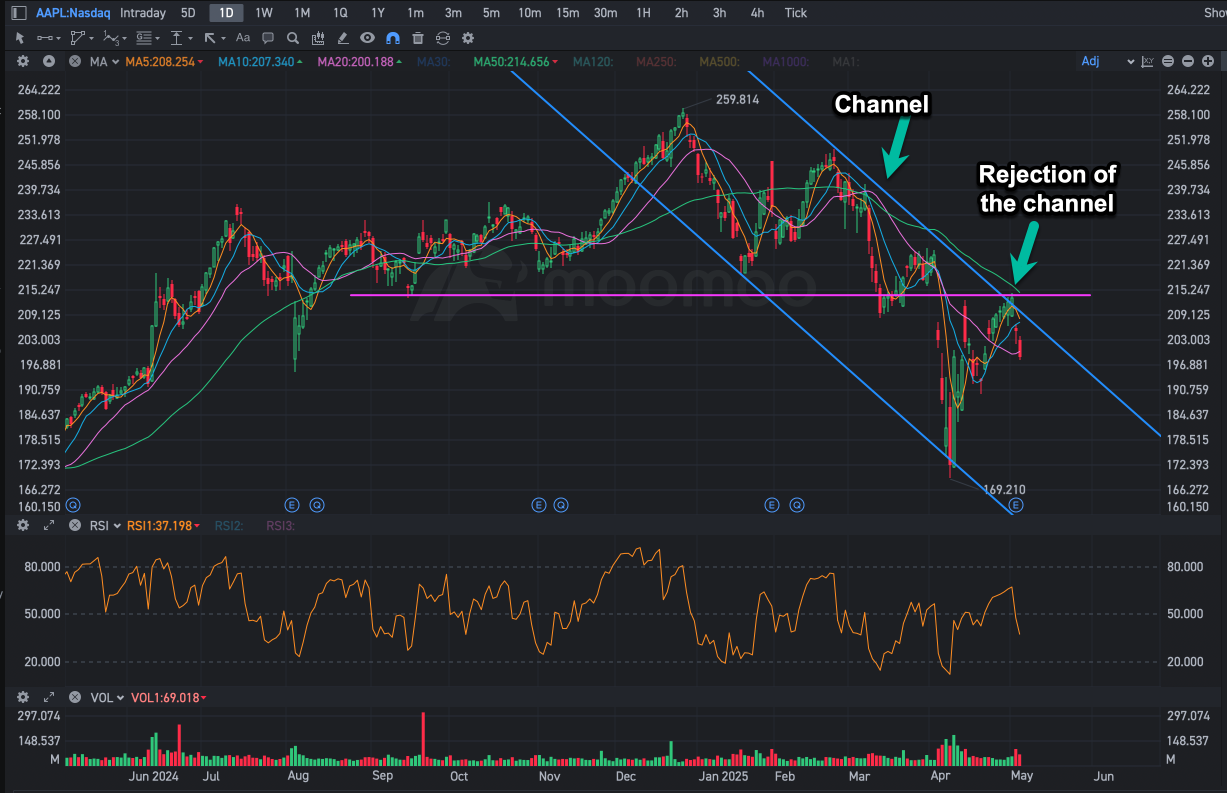Switch to the 15m timeframe
1227x793 pixels.
tap(567, 13)
